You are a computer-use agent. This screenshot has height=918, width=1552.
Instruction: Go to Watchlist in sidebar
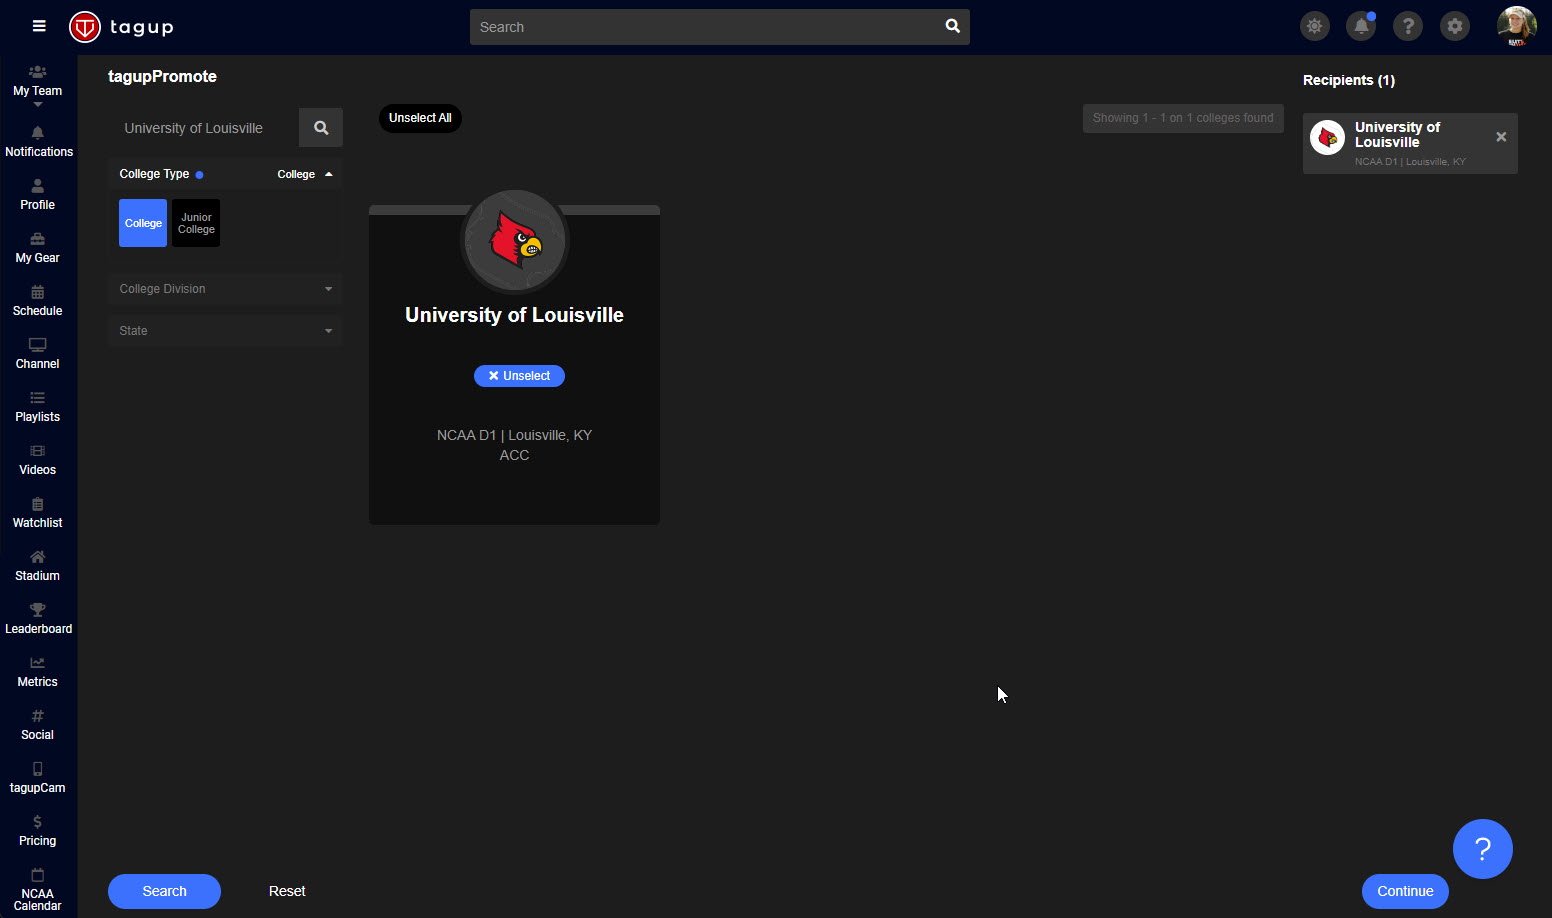38,513
